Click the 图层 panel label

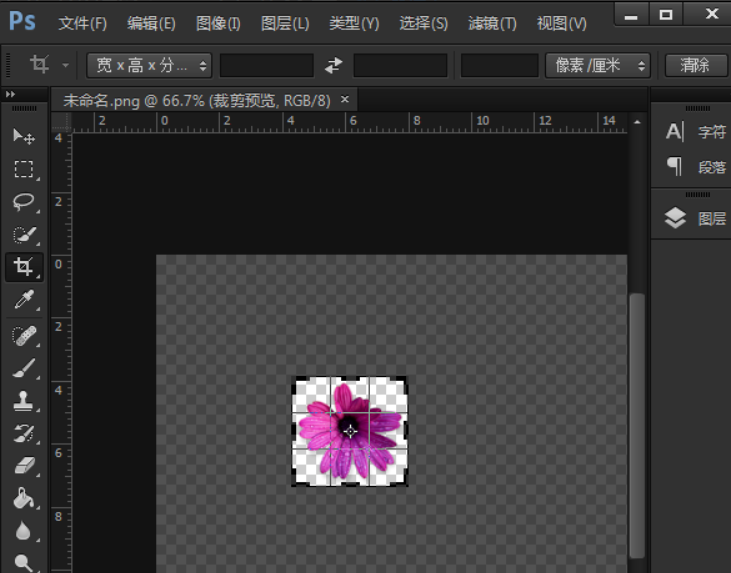click(x=712, y=218)
